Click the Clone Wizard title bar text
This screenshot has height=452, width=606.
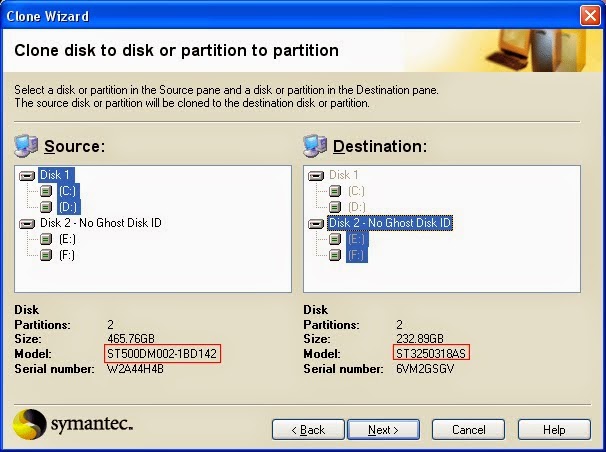[x=48, y=16]
